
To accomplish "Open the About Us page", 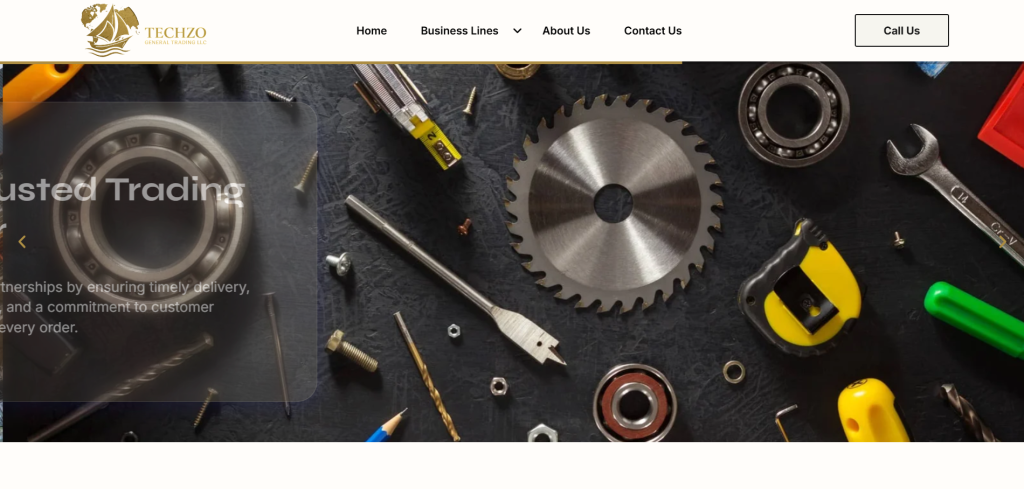I will (x=566, y=31).
